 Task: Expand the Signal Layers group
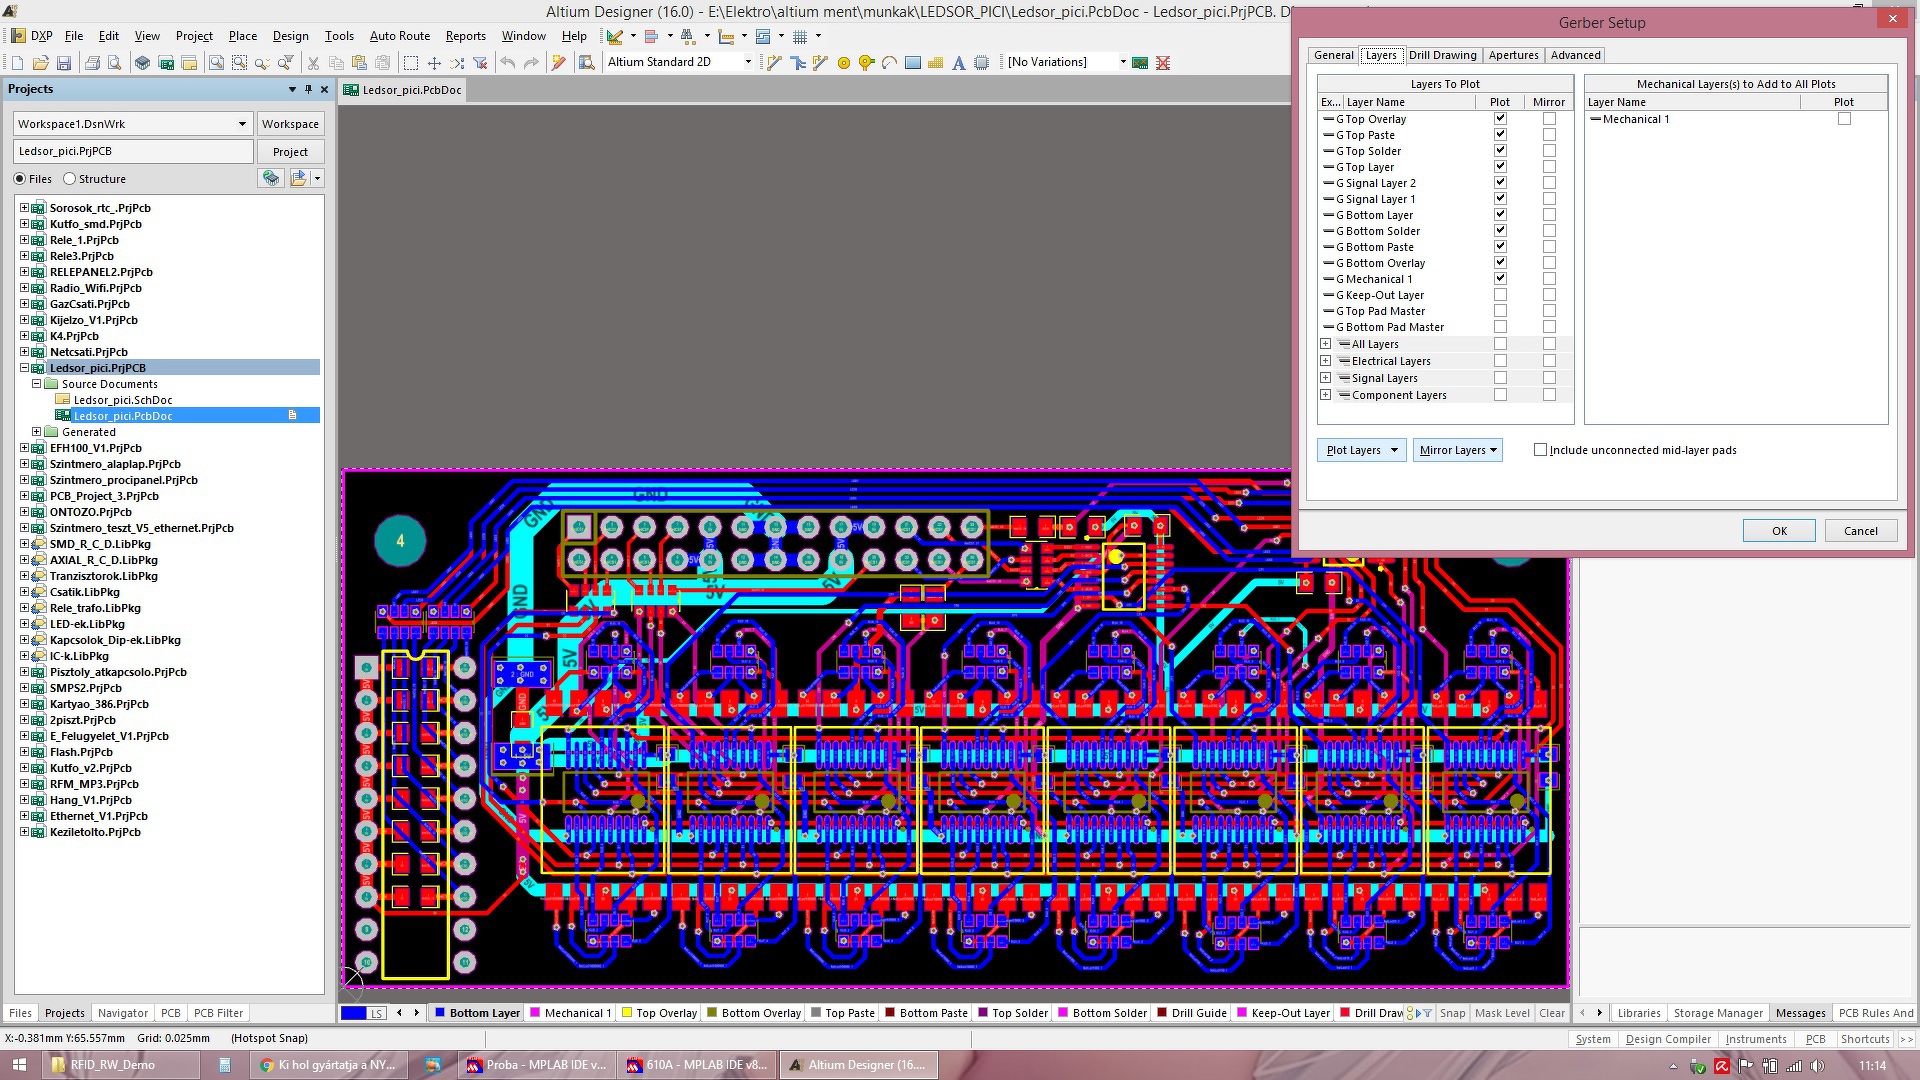pos(1325,378)
